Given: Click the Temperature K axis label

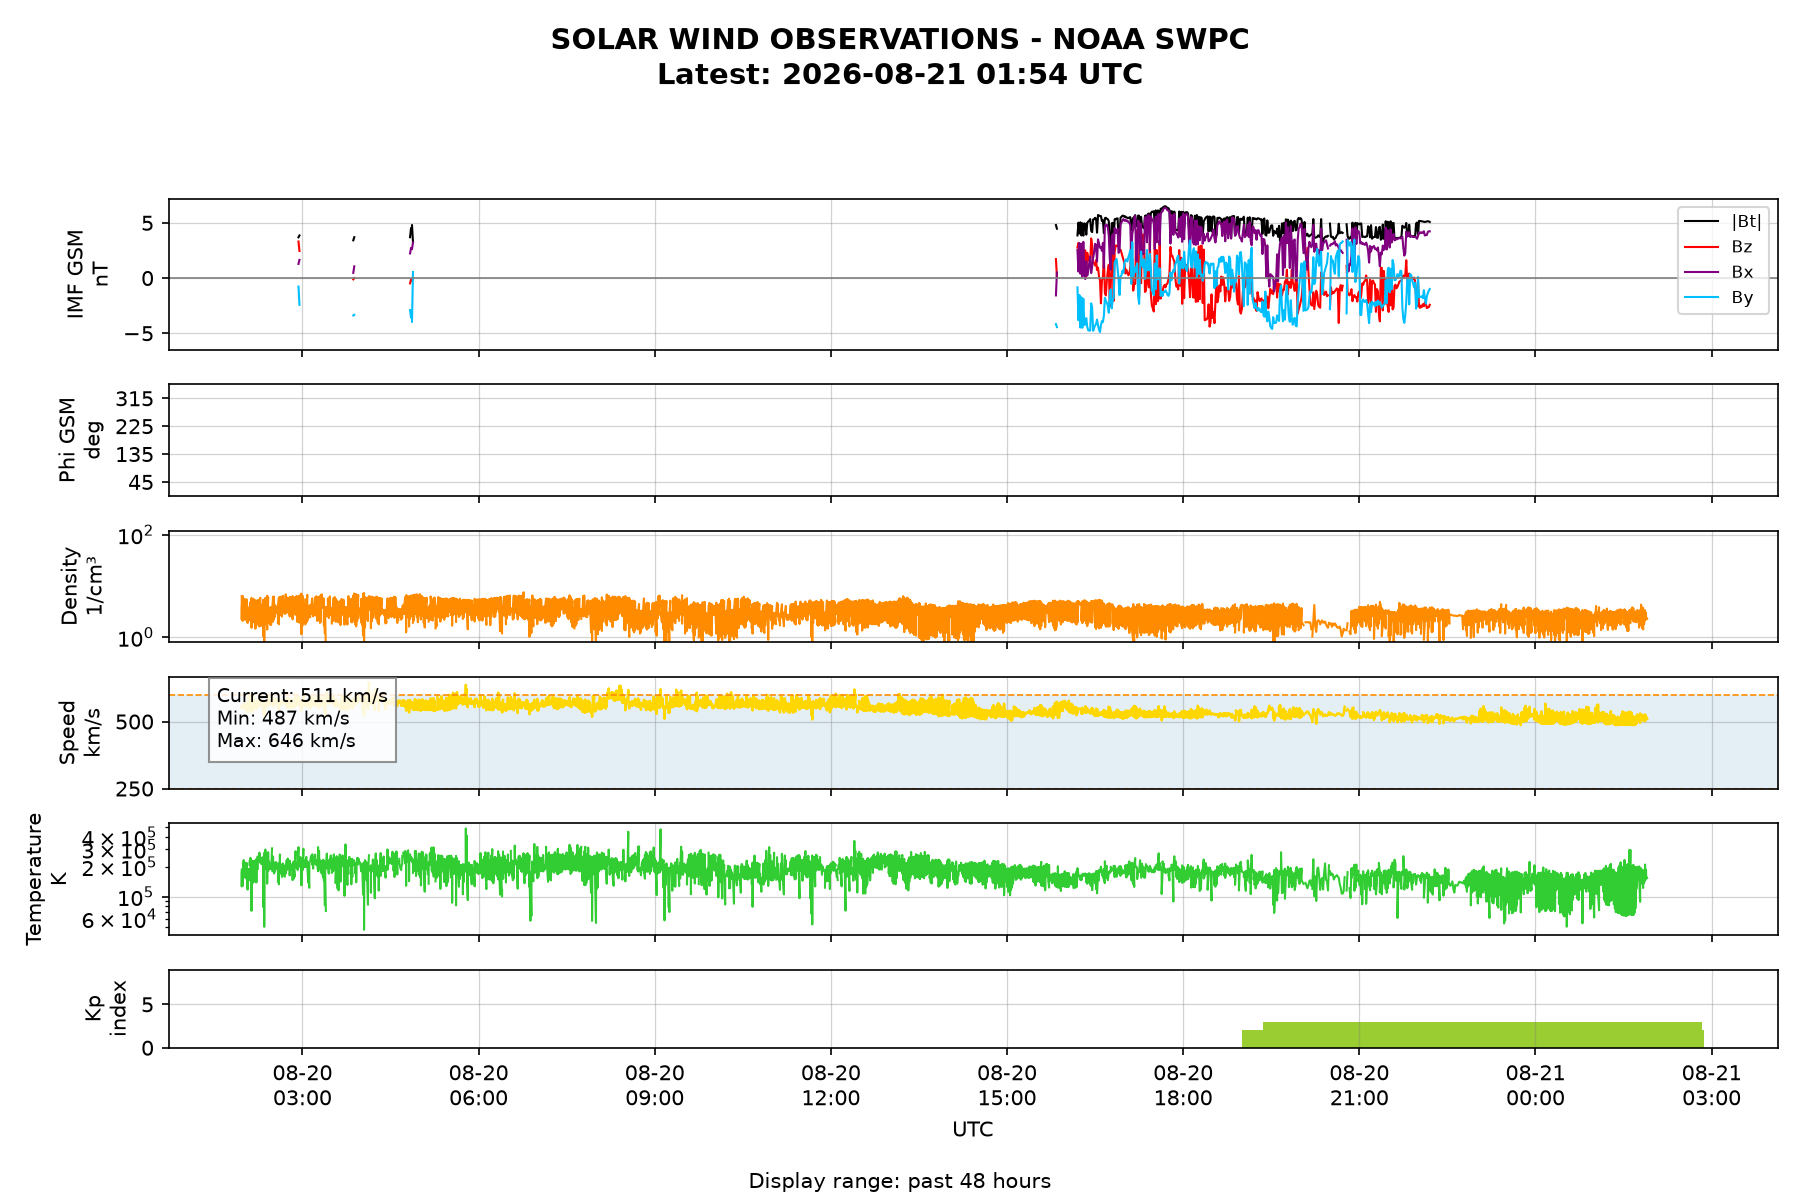Looking at the screenshot, I should 46,878.
